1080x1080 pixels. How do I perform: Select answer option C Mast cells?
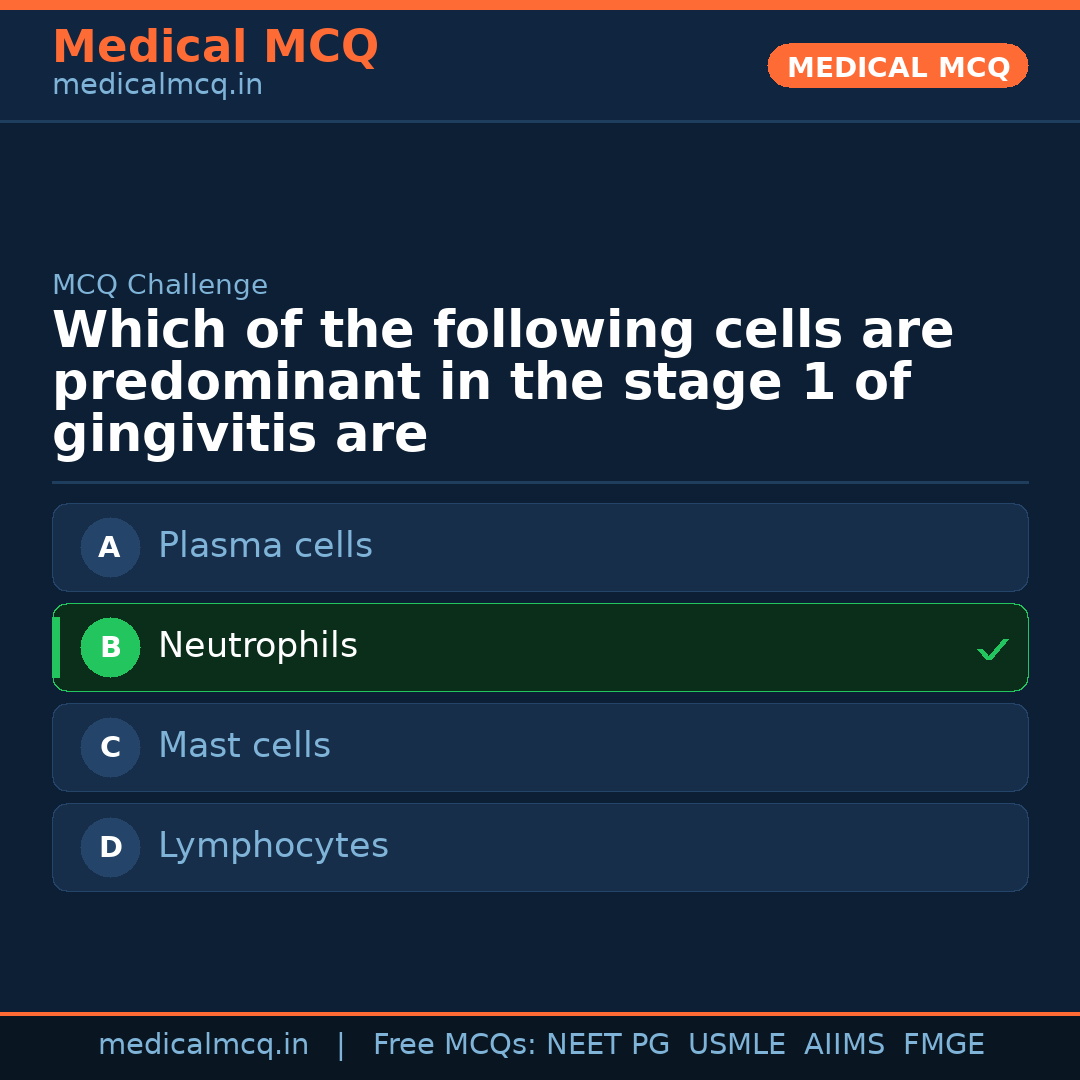[540, 747]
